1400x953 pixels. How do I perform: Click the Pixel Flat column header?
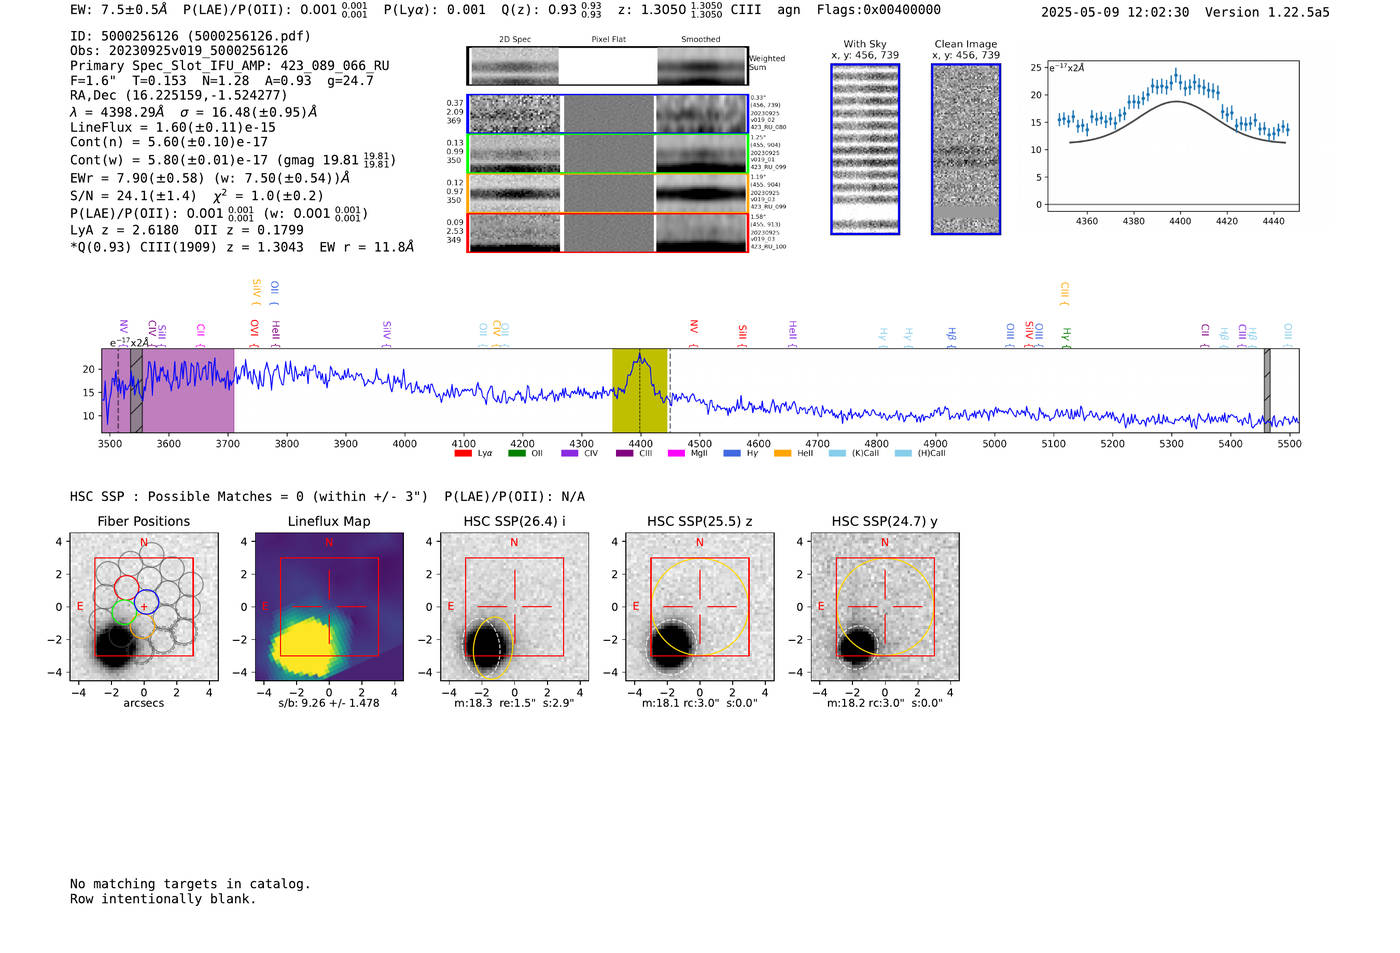pyautogui.click(x=608, y=40)
